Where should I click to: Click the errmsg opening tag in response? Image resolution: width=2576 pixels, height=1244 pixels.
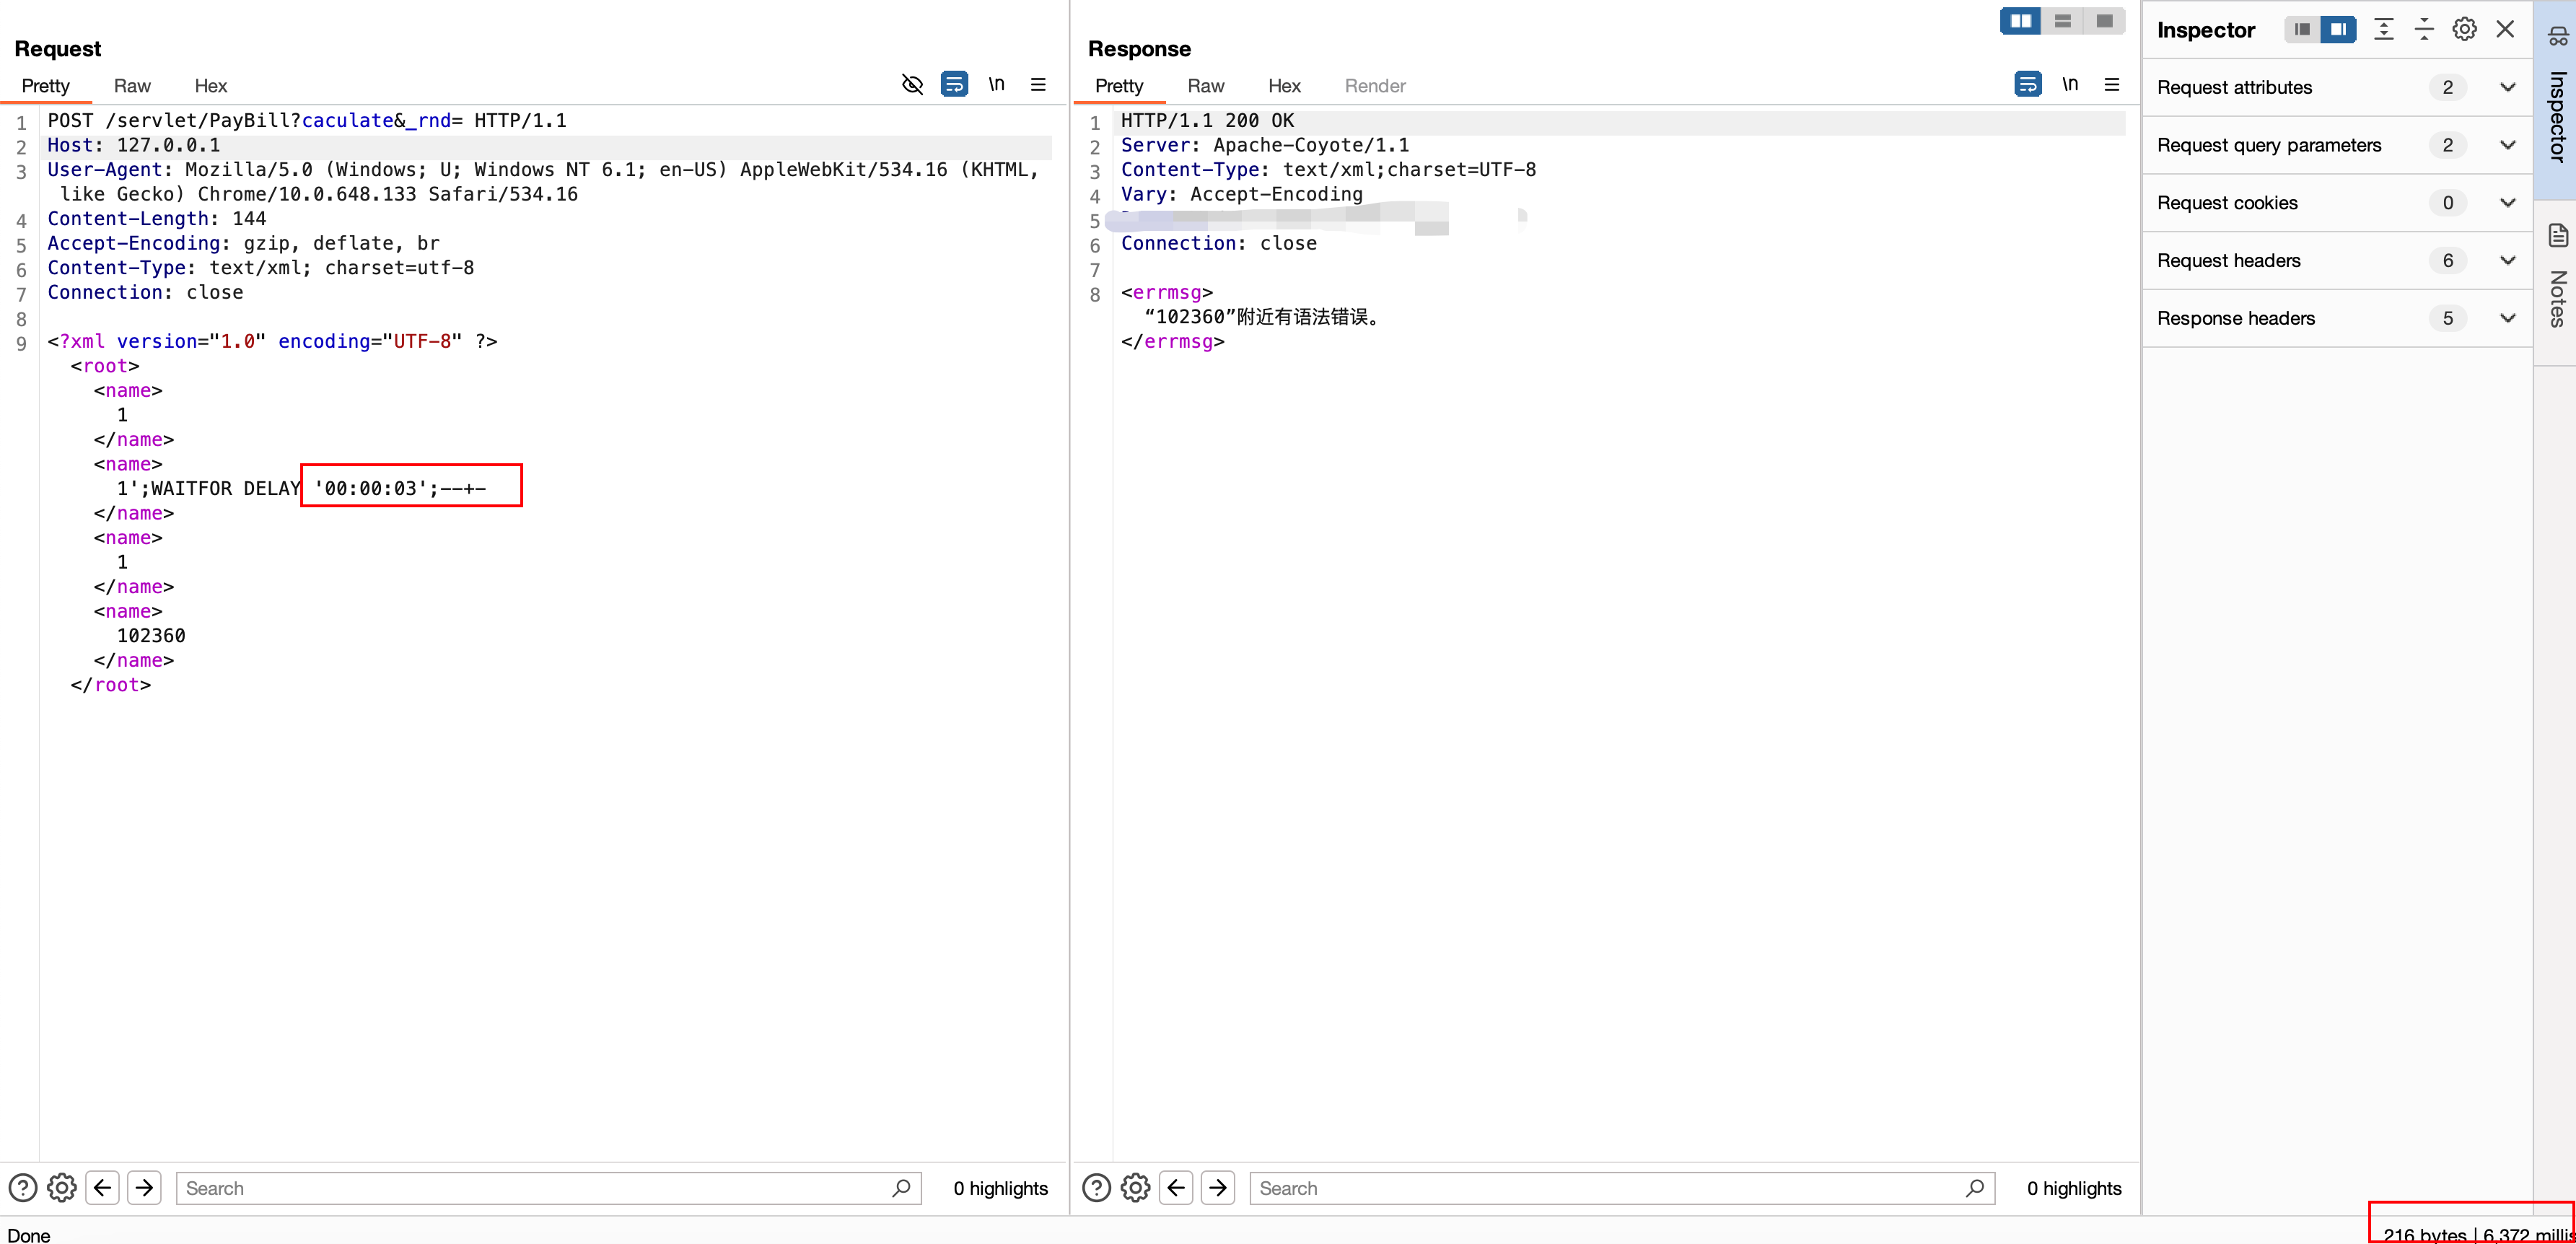[1166, 293]
